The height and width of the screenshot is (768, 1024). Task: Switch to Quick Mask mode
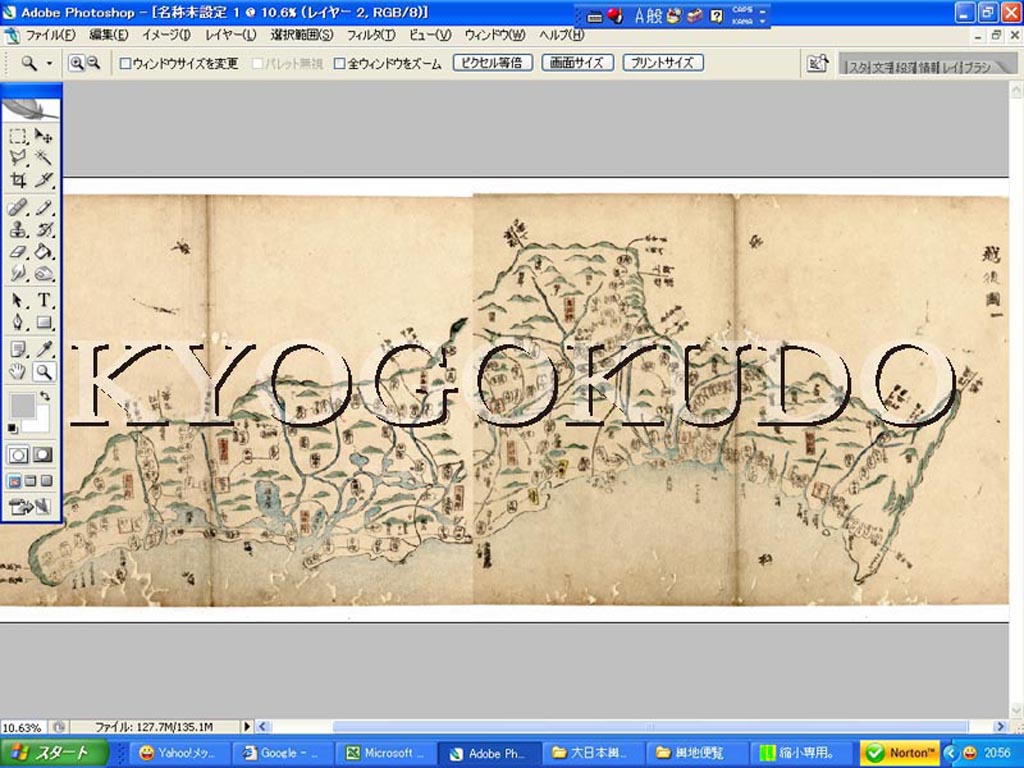pyautogui.click(x=43, y=455)
